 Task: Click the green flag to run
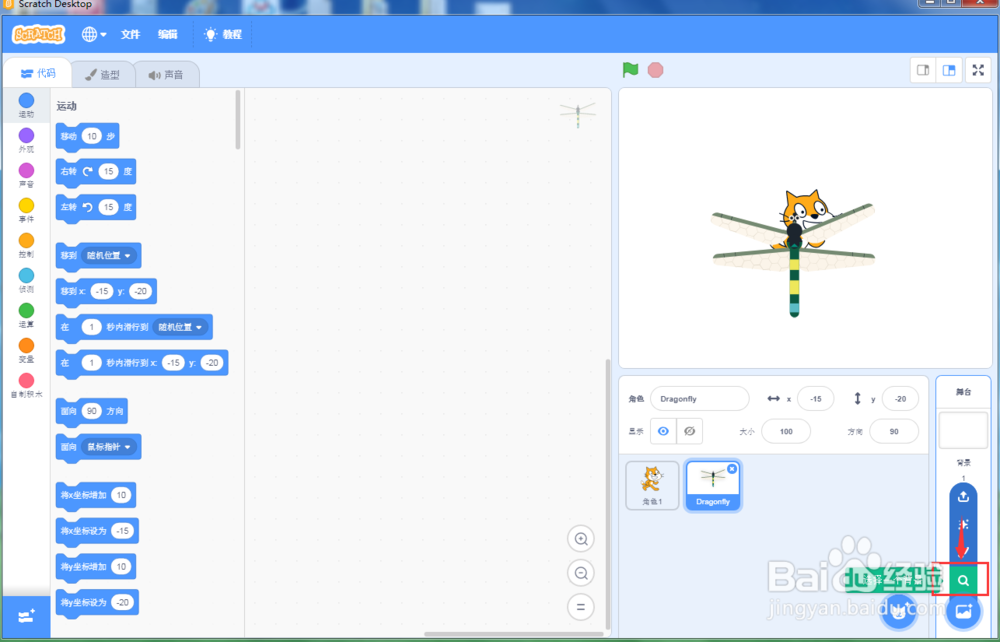(630, 69)
